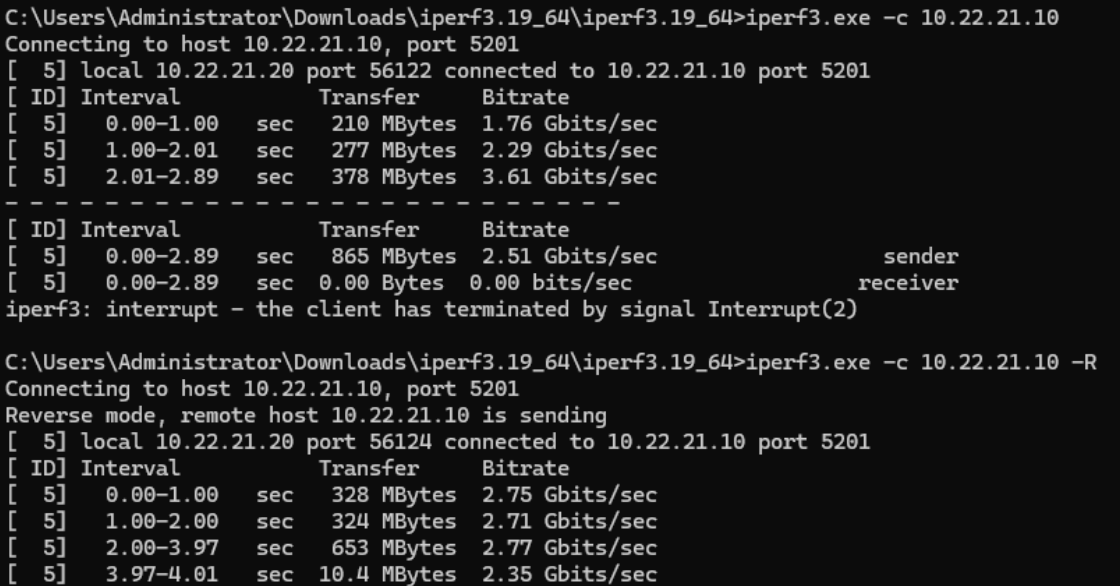Click the 3.61 Gbits/sec bitrate value

(569, 177)
